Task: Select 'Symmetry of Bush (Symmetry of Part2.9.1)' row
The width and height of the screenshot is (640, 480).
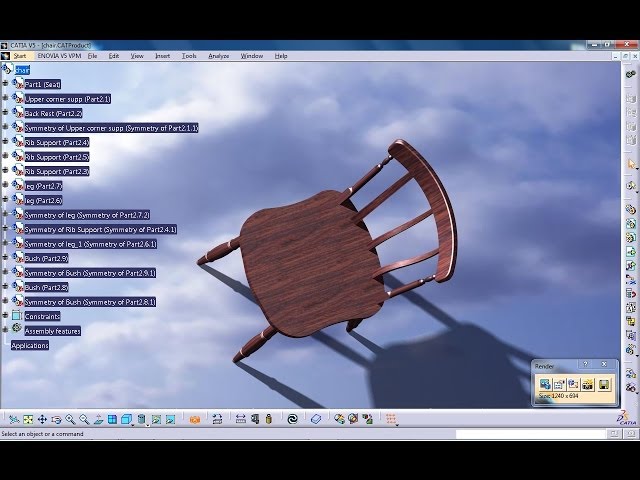Action: click(x=90, y=273)
